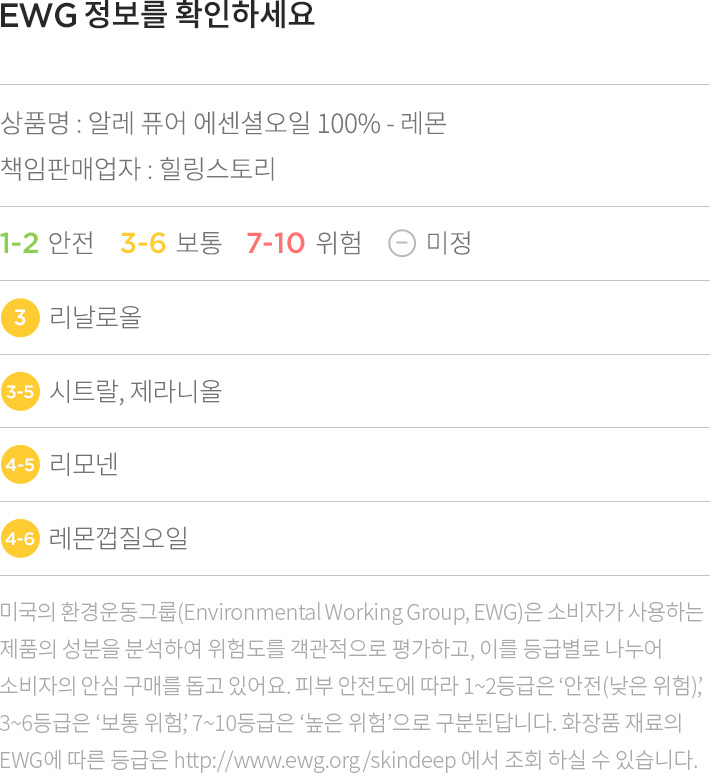Click the green 1-2 legend label
This screenshot has width=710, height=777.
(x=19, y=243)
